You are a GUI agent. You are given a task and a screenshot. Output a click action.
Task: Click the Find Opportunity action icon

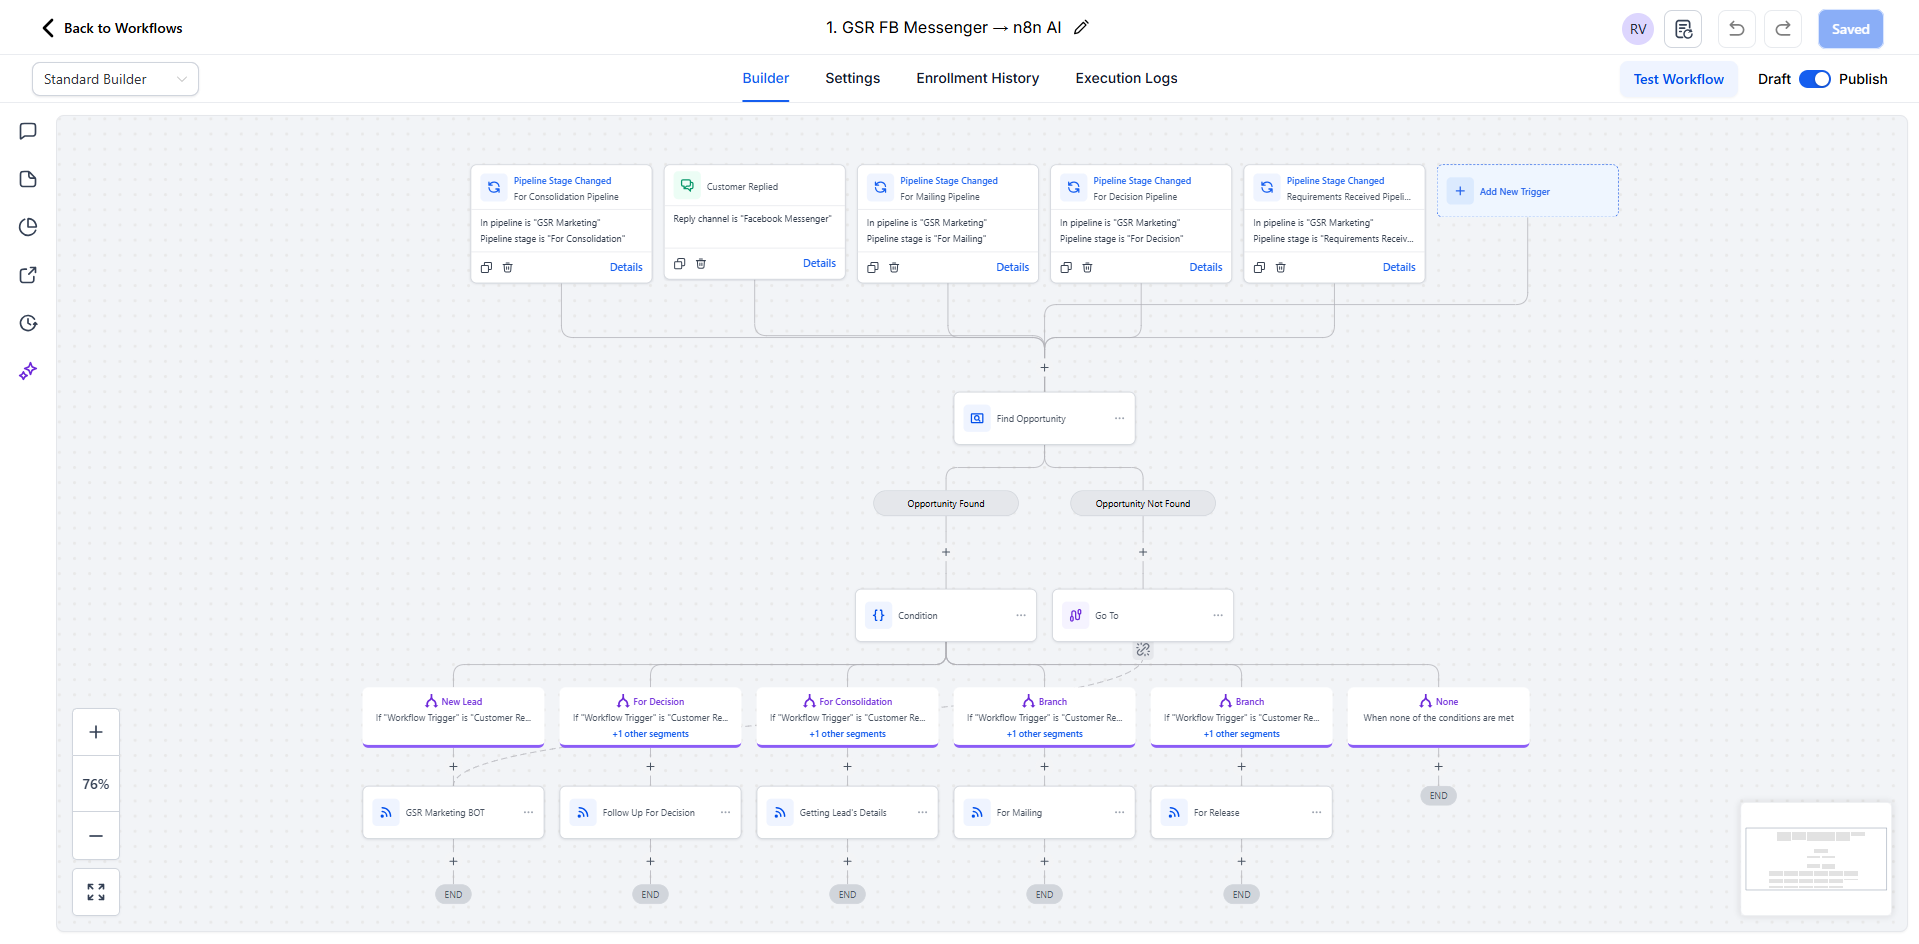pos(977,418)
